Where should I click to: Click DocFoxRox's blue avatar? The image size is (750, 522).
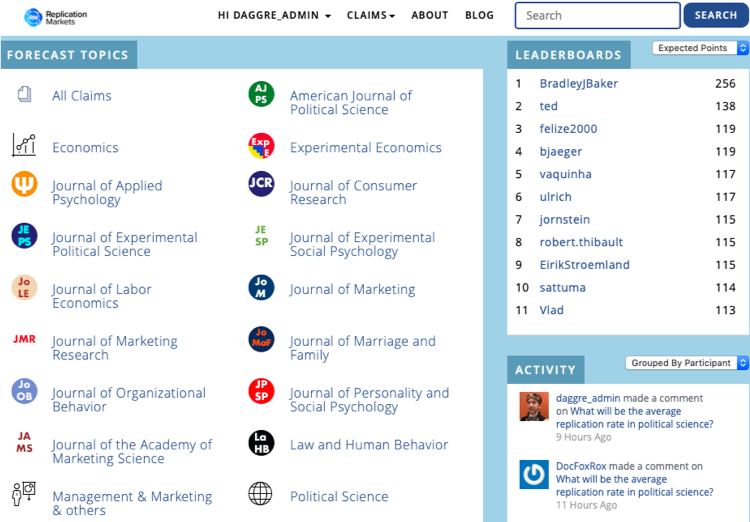tap(534, 475)
